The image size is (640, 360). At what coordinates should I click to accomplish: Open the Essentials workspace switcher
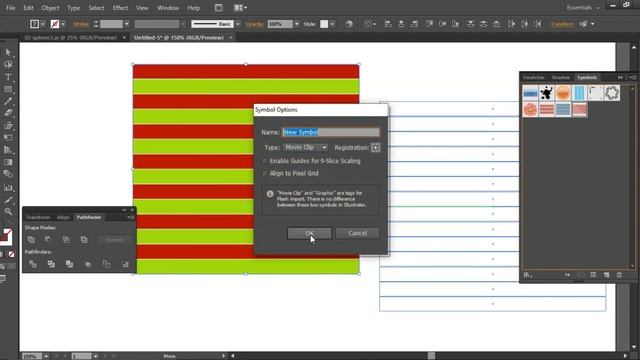(582, 8)
